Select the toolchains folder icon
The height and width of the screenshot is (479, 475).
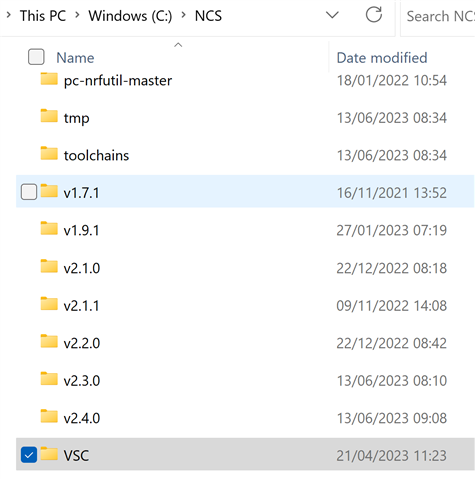49,153
